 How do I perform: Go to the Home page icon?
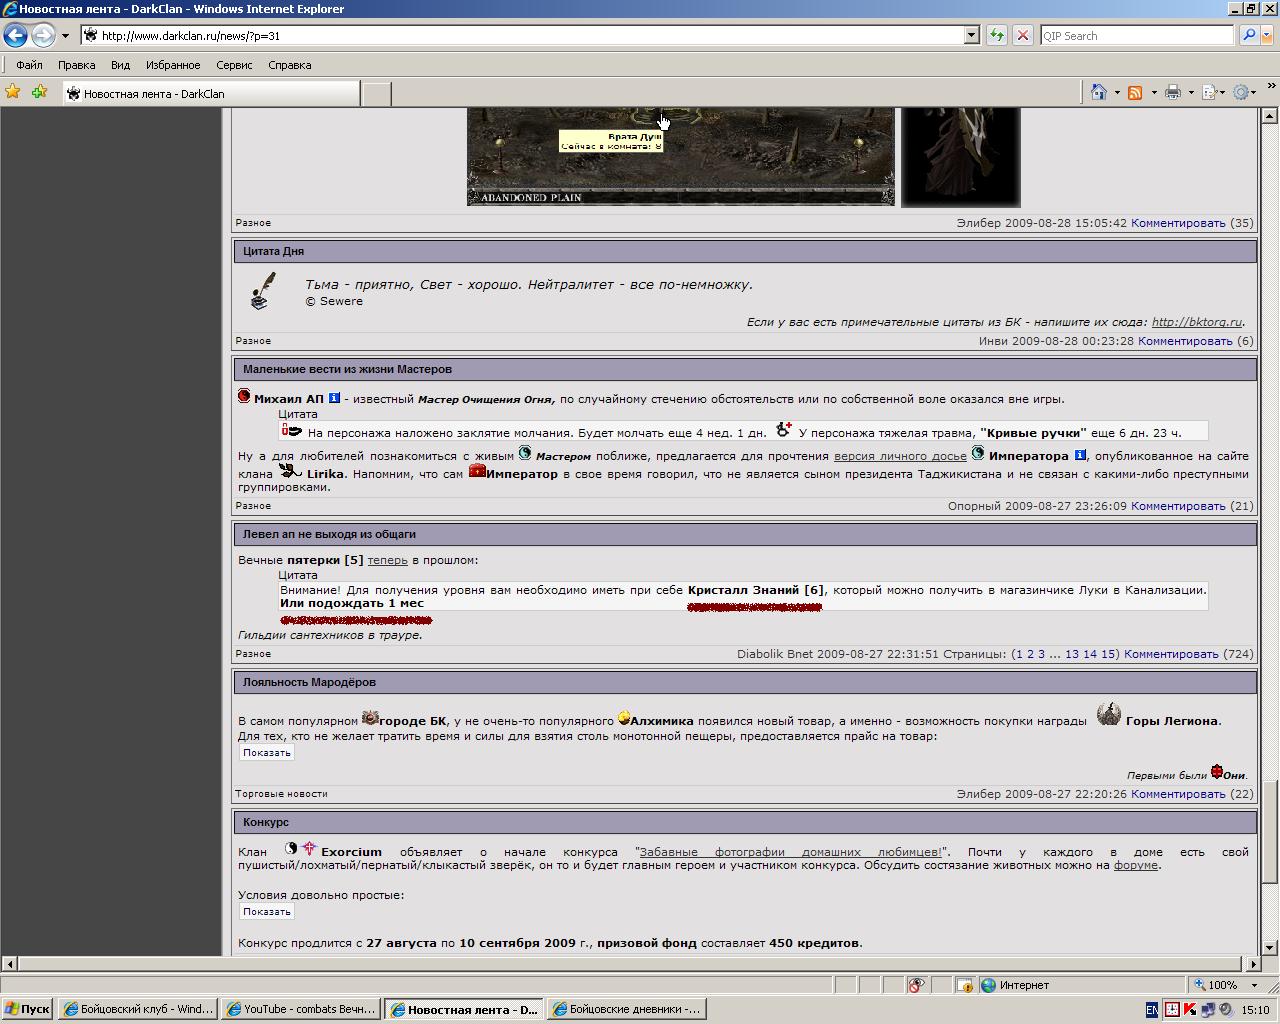click(1099, 92)
